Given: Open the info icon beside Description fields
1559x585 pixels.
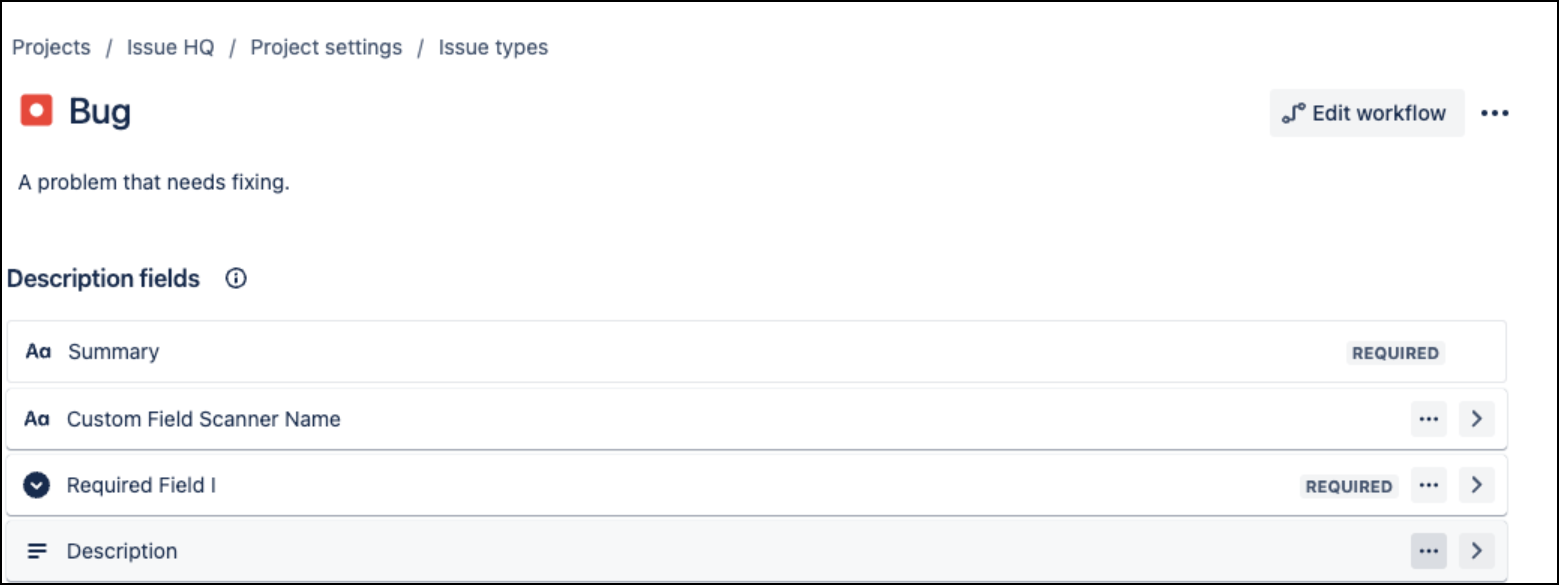Looking at the screenshot, I should coord(236,279).
